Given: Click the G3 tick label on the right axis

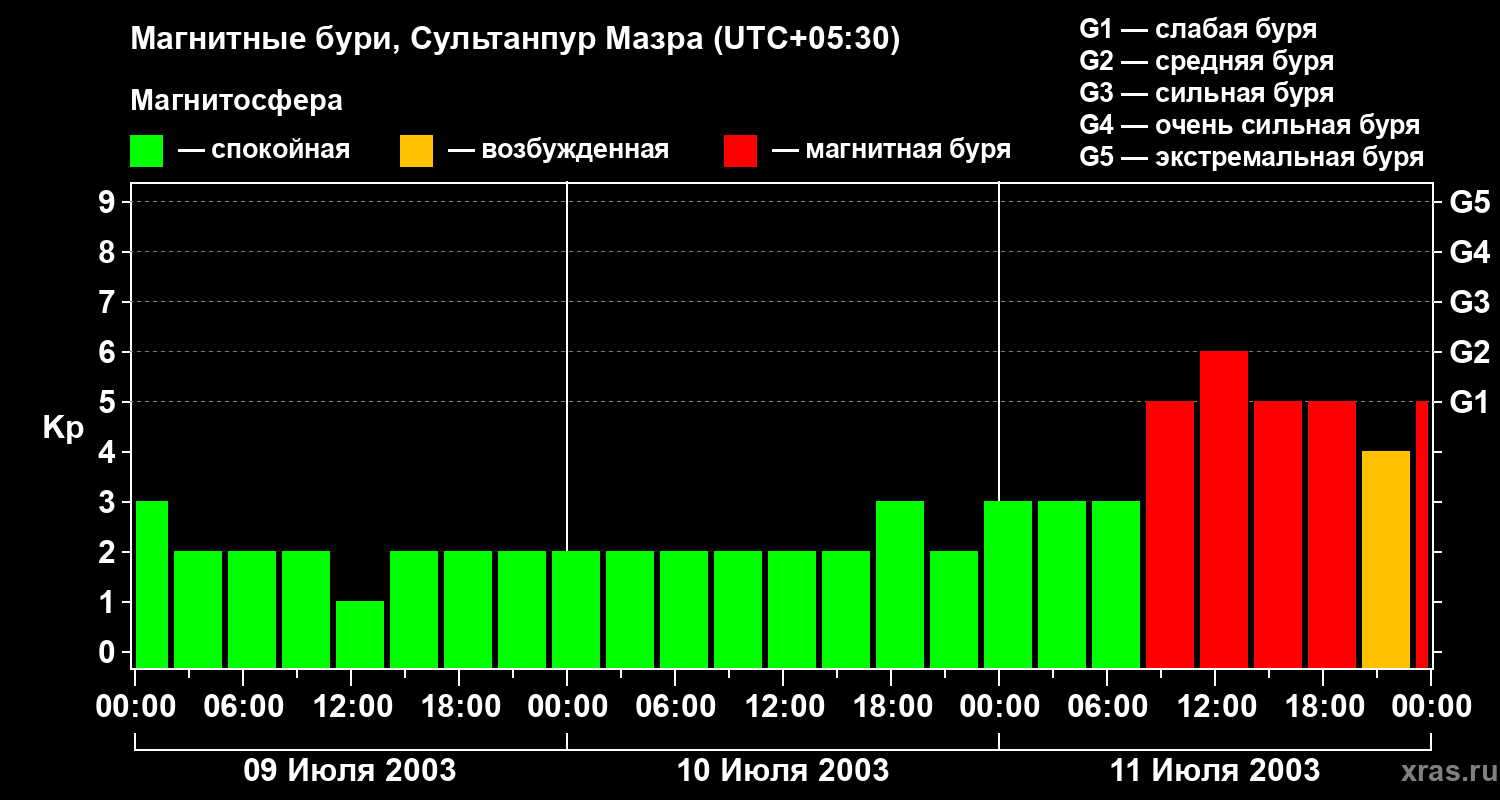Looking at the screenshot, I should click(x=1469, y=302).
